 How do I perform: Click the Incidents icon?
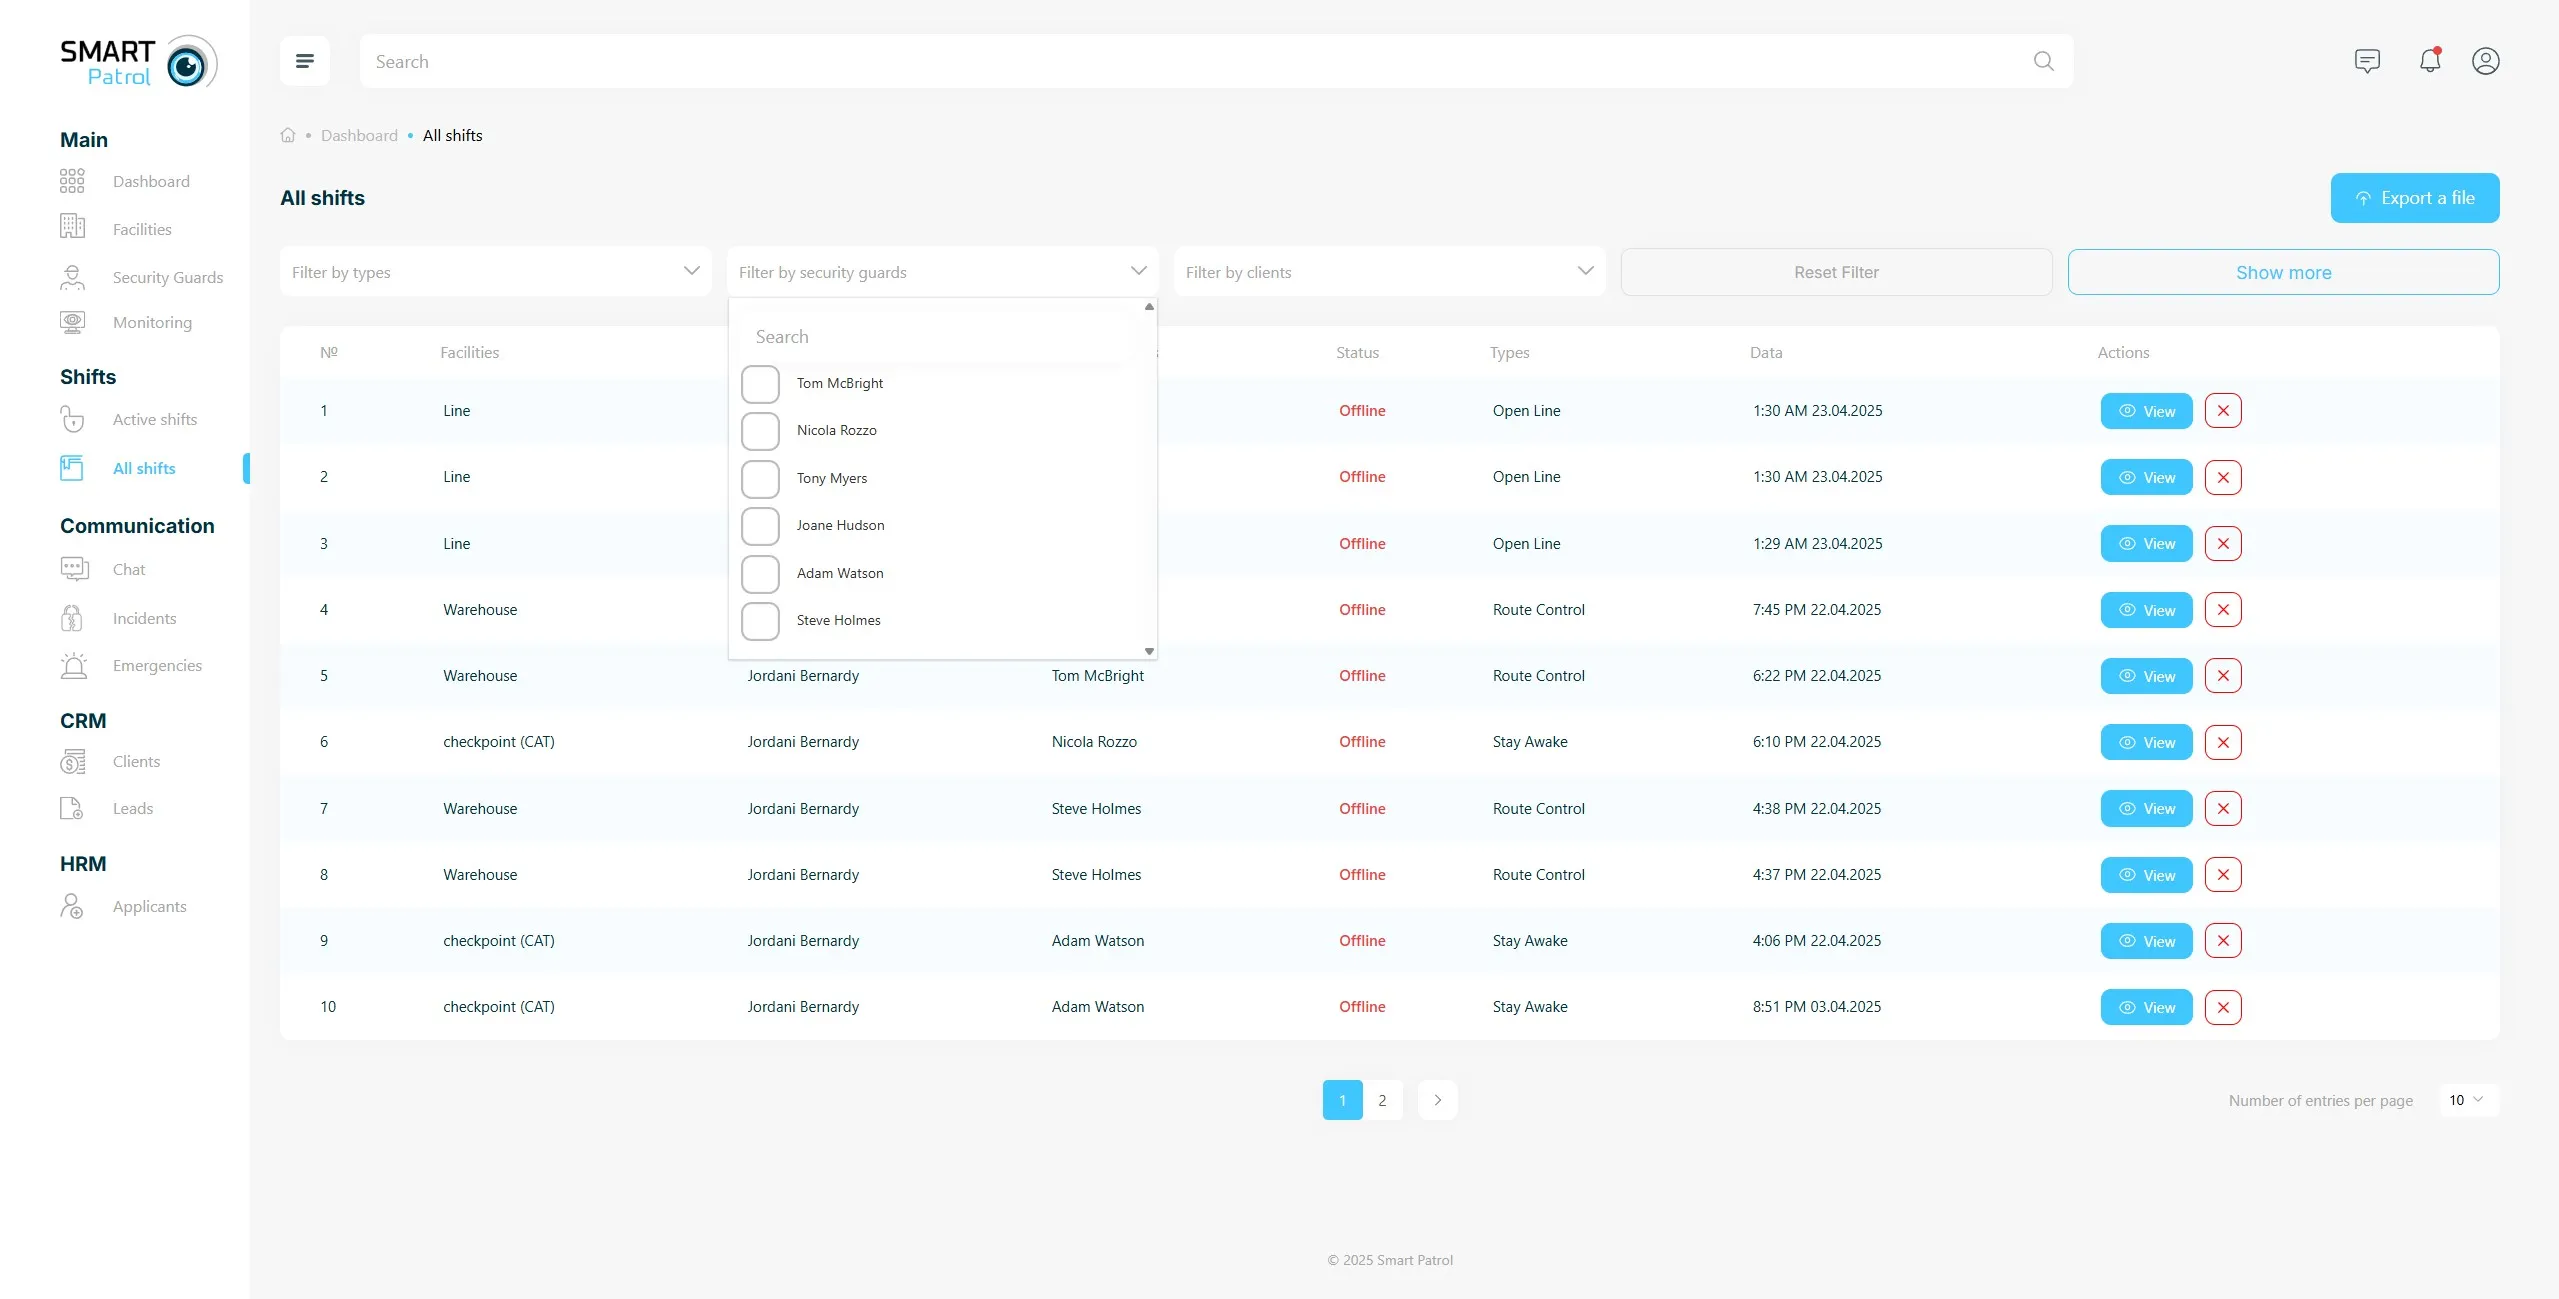[x=72, y=618]
